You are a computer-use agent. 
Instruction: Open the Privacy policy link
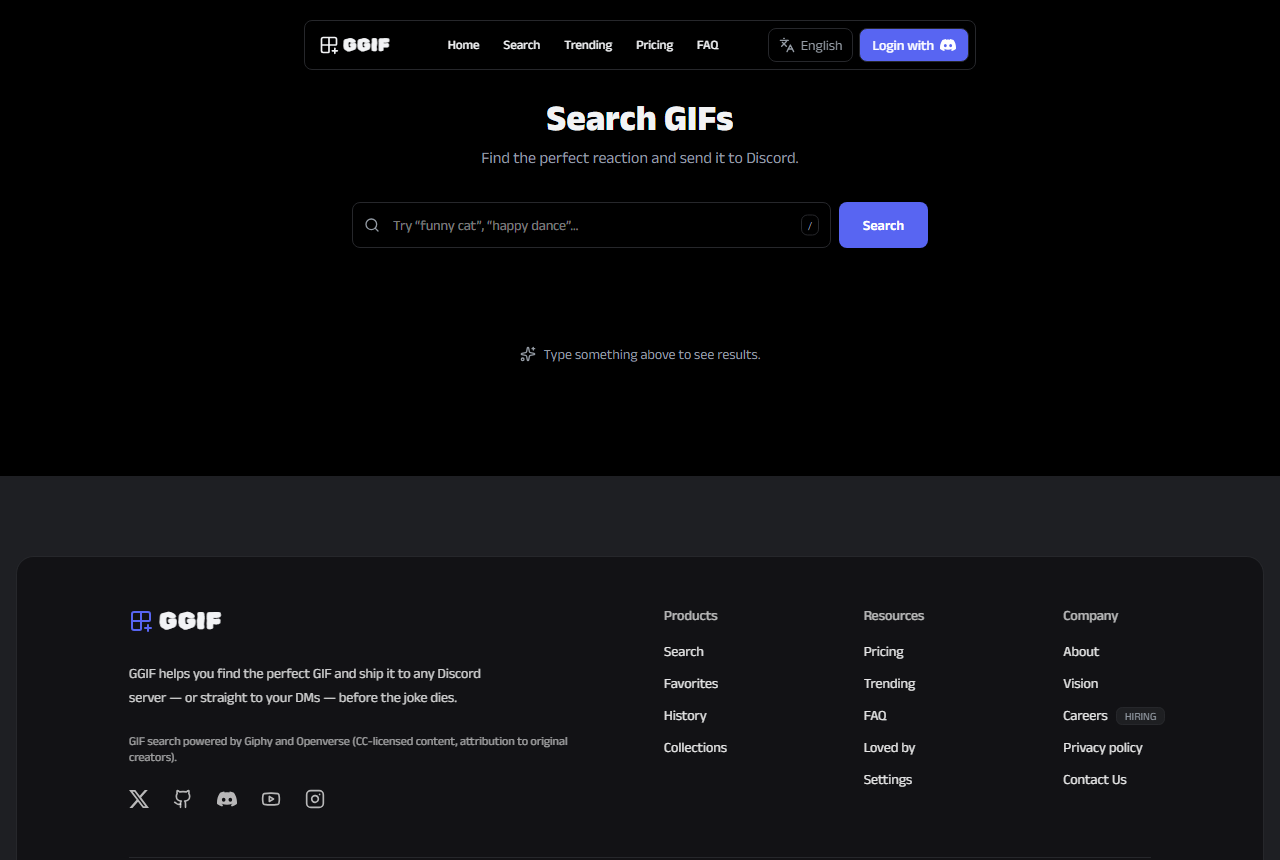point(1103,748)
